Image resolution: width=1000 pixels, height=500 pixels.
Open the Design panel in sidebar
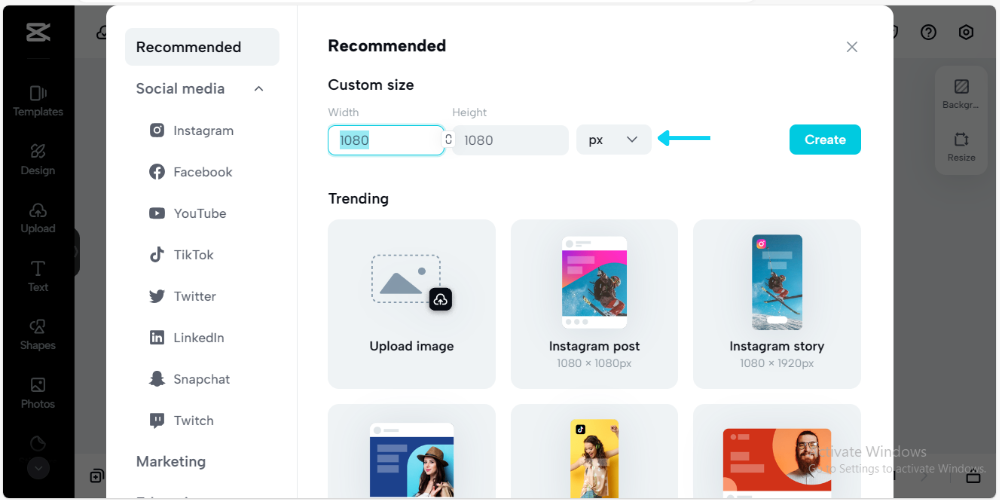pos(38,158)
